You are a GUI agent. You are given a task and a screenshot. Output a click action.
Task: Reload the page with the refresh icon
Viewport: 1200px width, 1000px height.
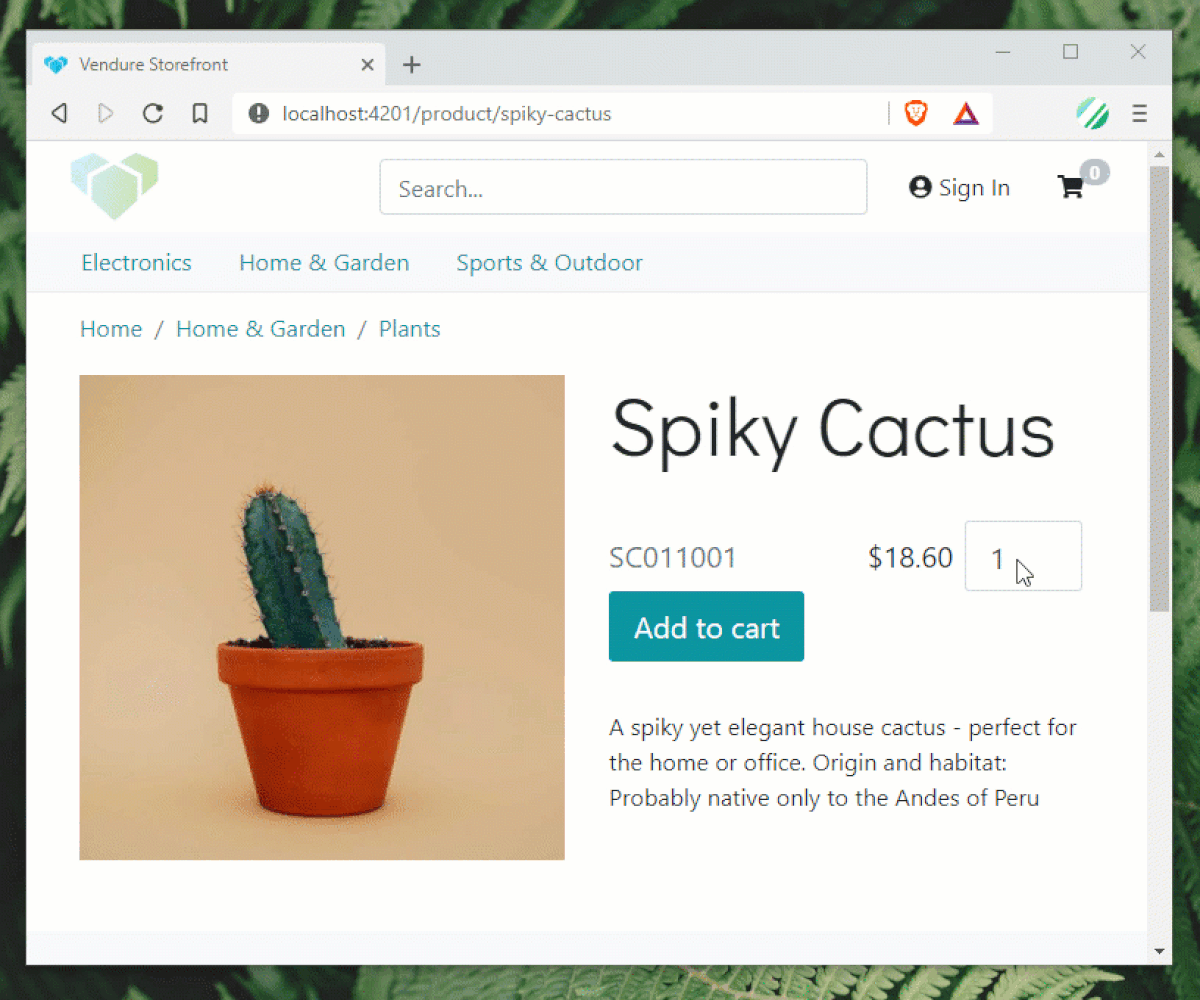click(x=153, y=114)
